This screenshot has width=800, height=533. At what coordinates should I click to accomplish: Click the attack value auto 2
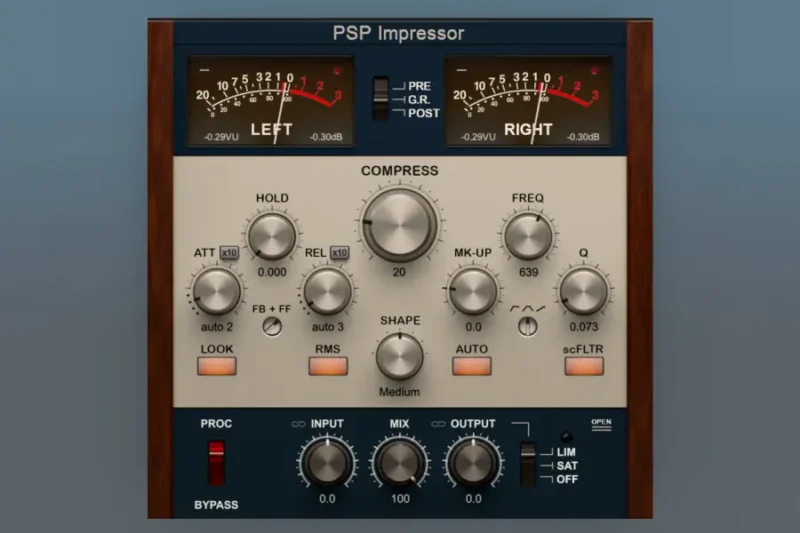pyautogui.click(x=217, y=327)
